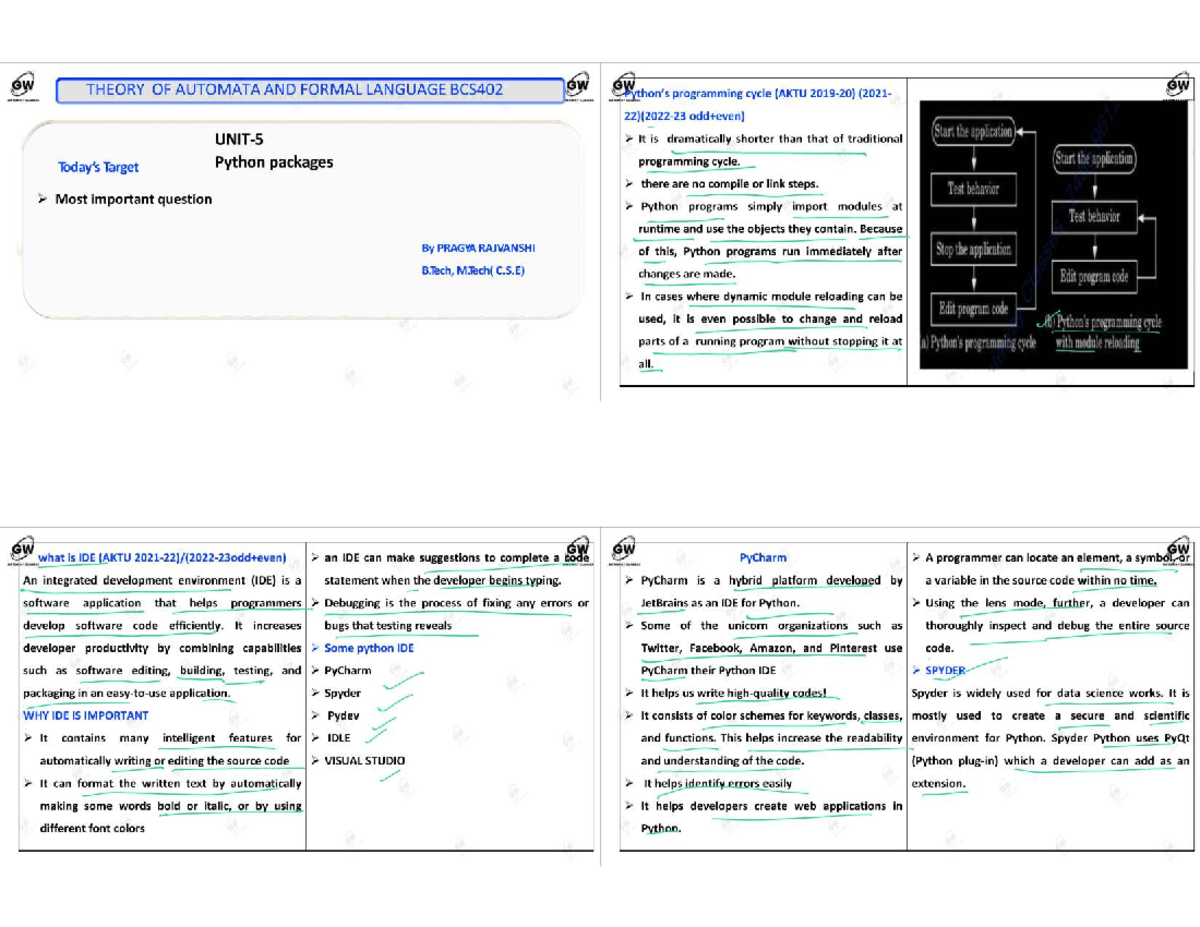Screen dimensions: 1200x927
Task: Click the 'IDLE' entry in the IDE list
Action: pyautogui.click(x=338, y=738)
